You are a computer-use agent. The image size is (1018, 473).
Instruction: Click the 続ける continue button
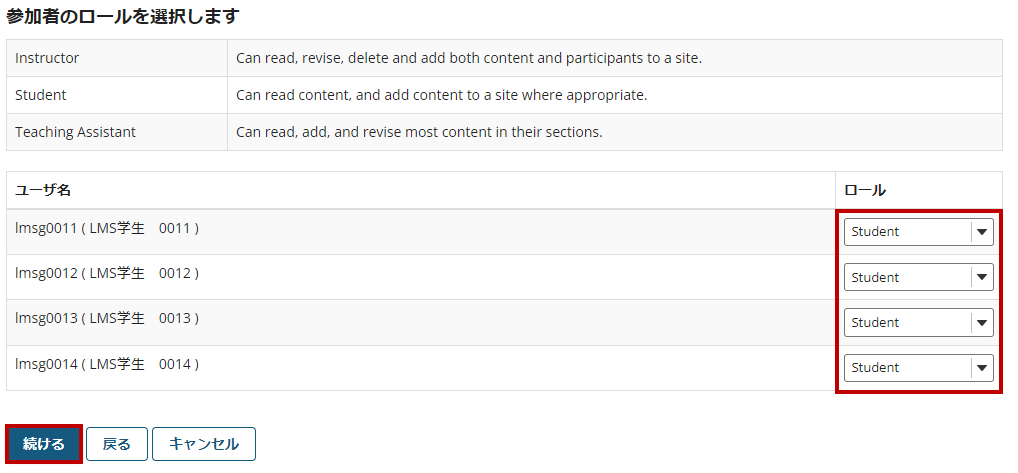click(x=44, y=444)
